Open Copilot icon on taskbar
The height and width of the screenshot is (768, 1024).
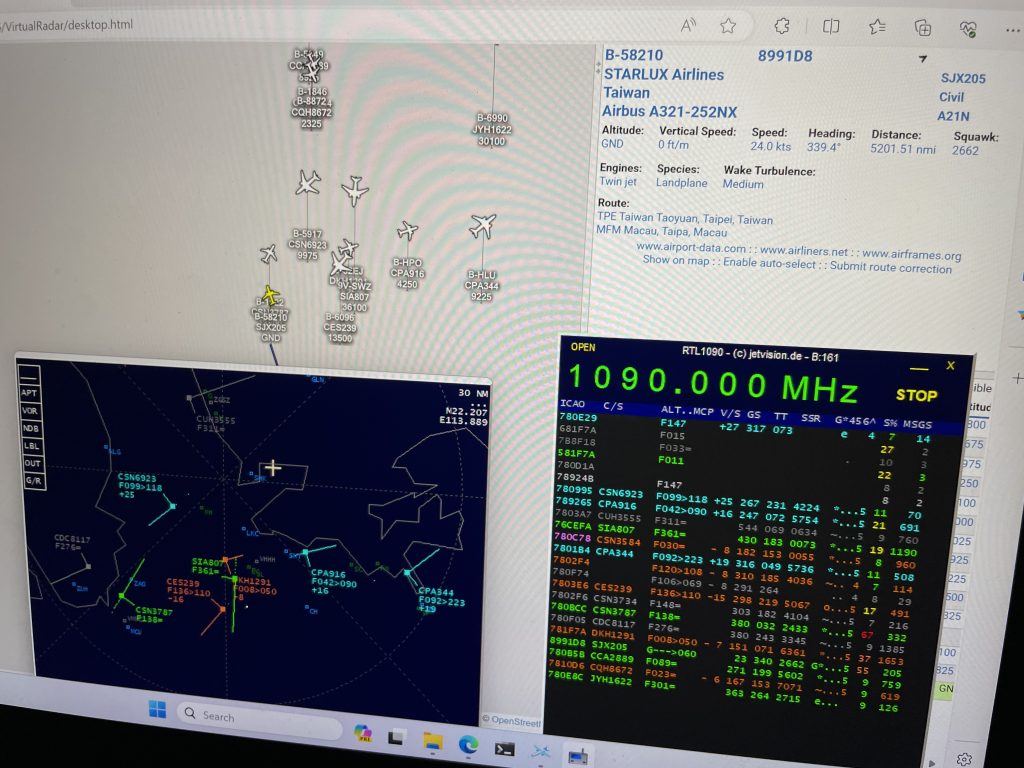(x=363, y=733)
